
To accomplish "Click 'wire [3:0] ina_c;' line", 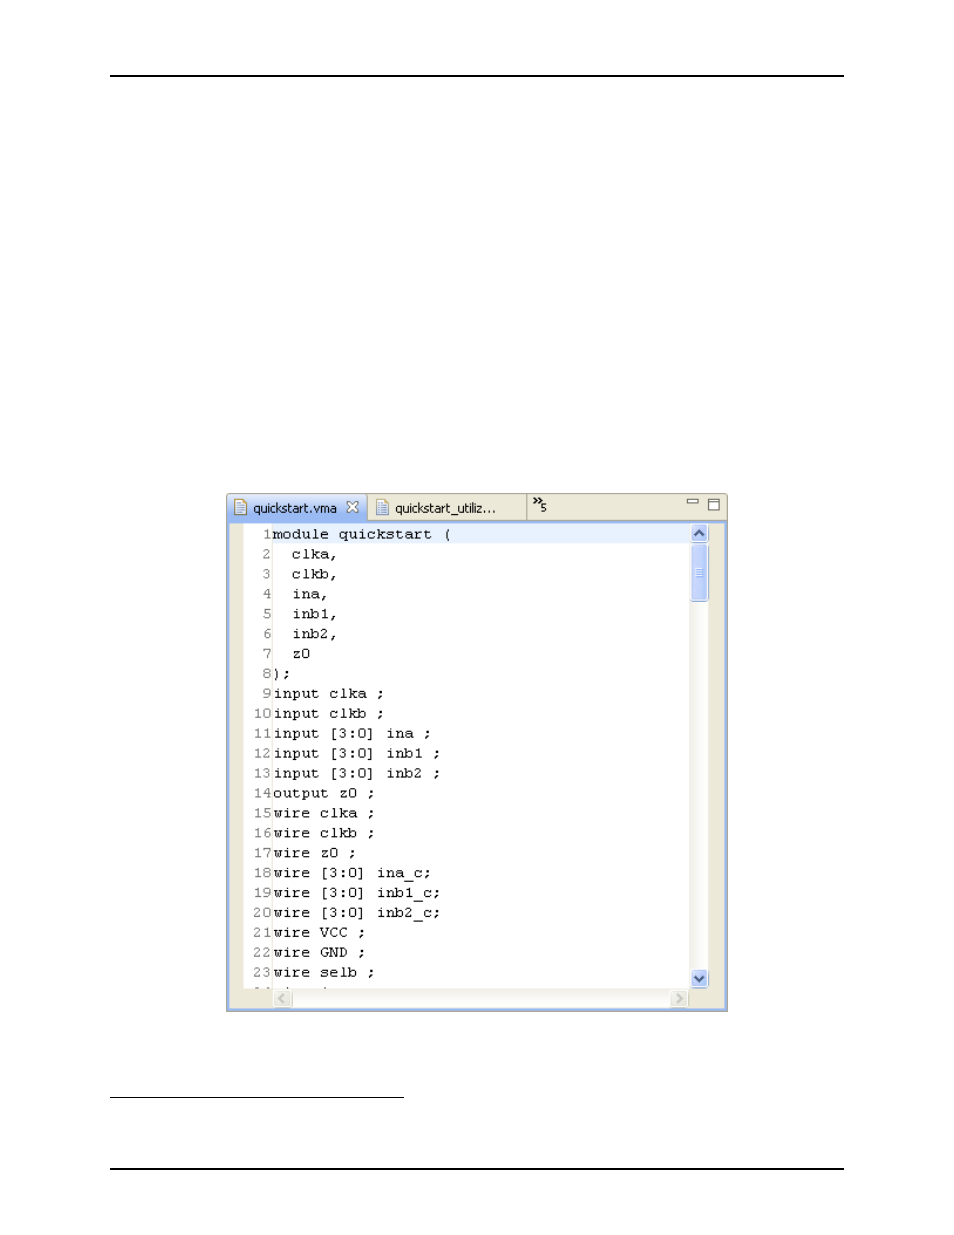I will [x=352, y=874].
